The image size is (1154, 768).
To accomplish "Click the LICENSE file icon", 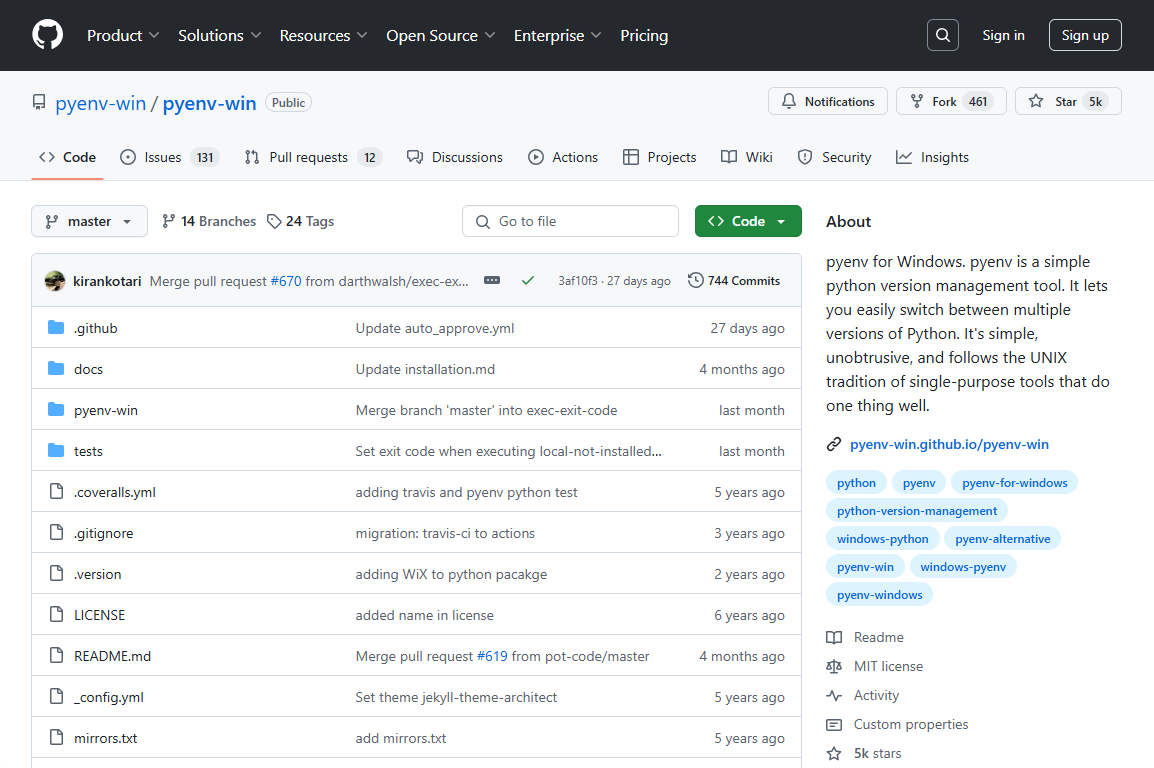I will click(56, 614).
